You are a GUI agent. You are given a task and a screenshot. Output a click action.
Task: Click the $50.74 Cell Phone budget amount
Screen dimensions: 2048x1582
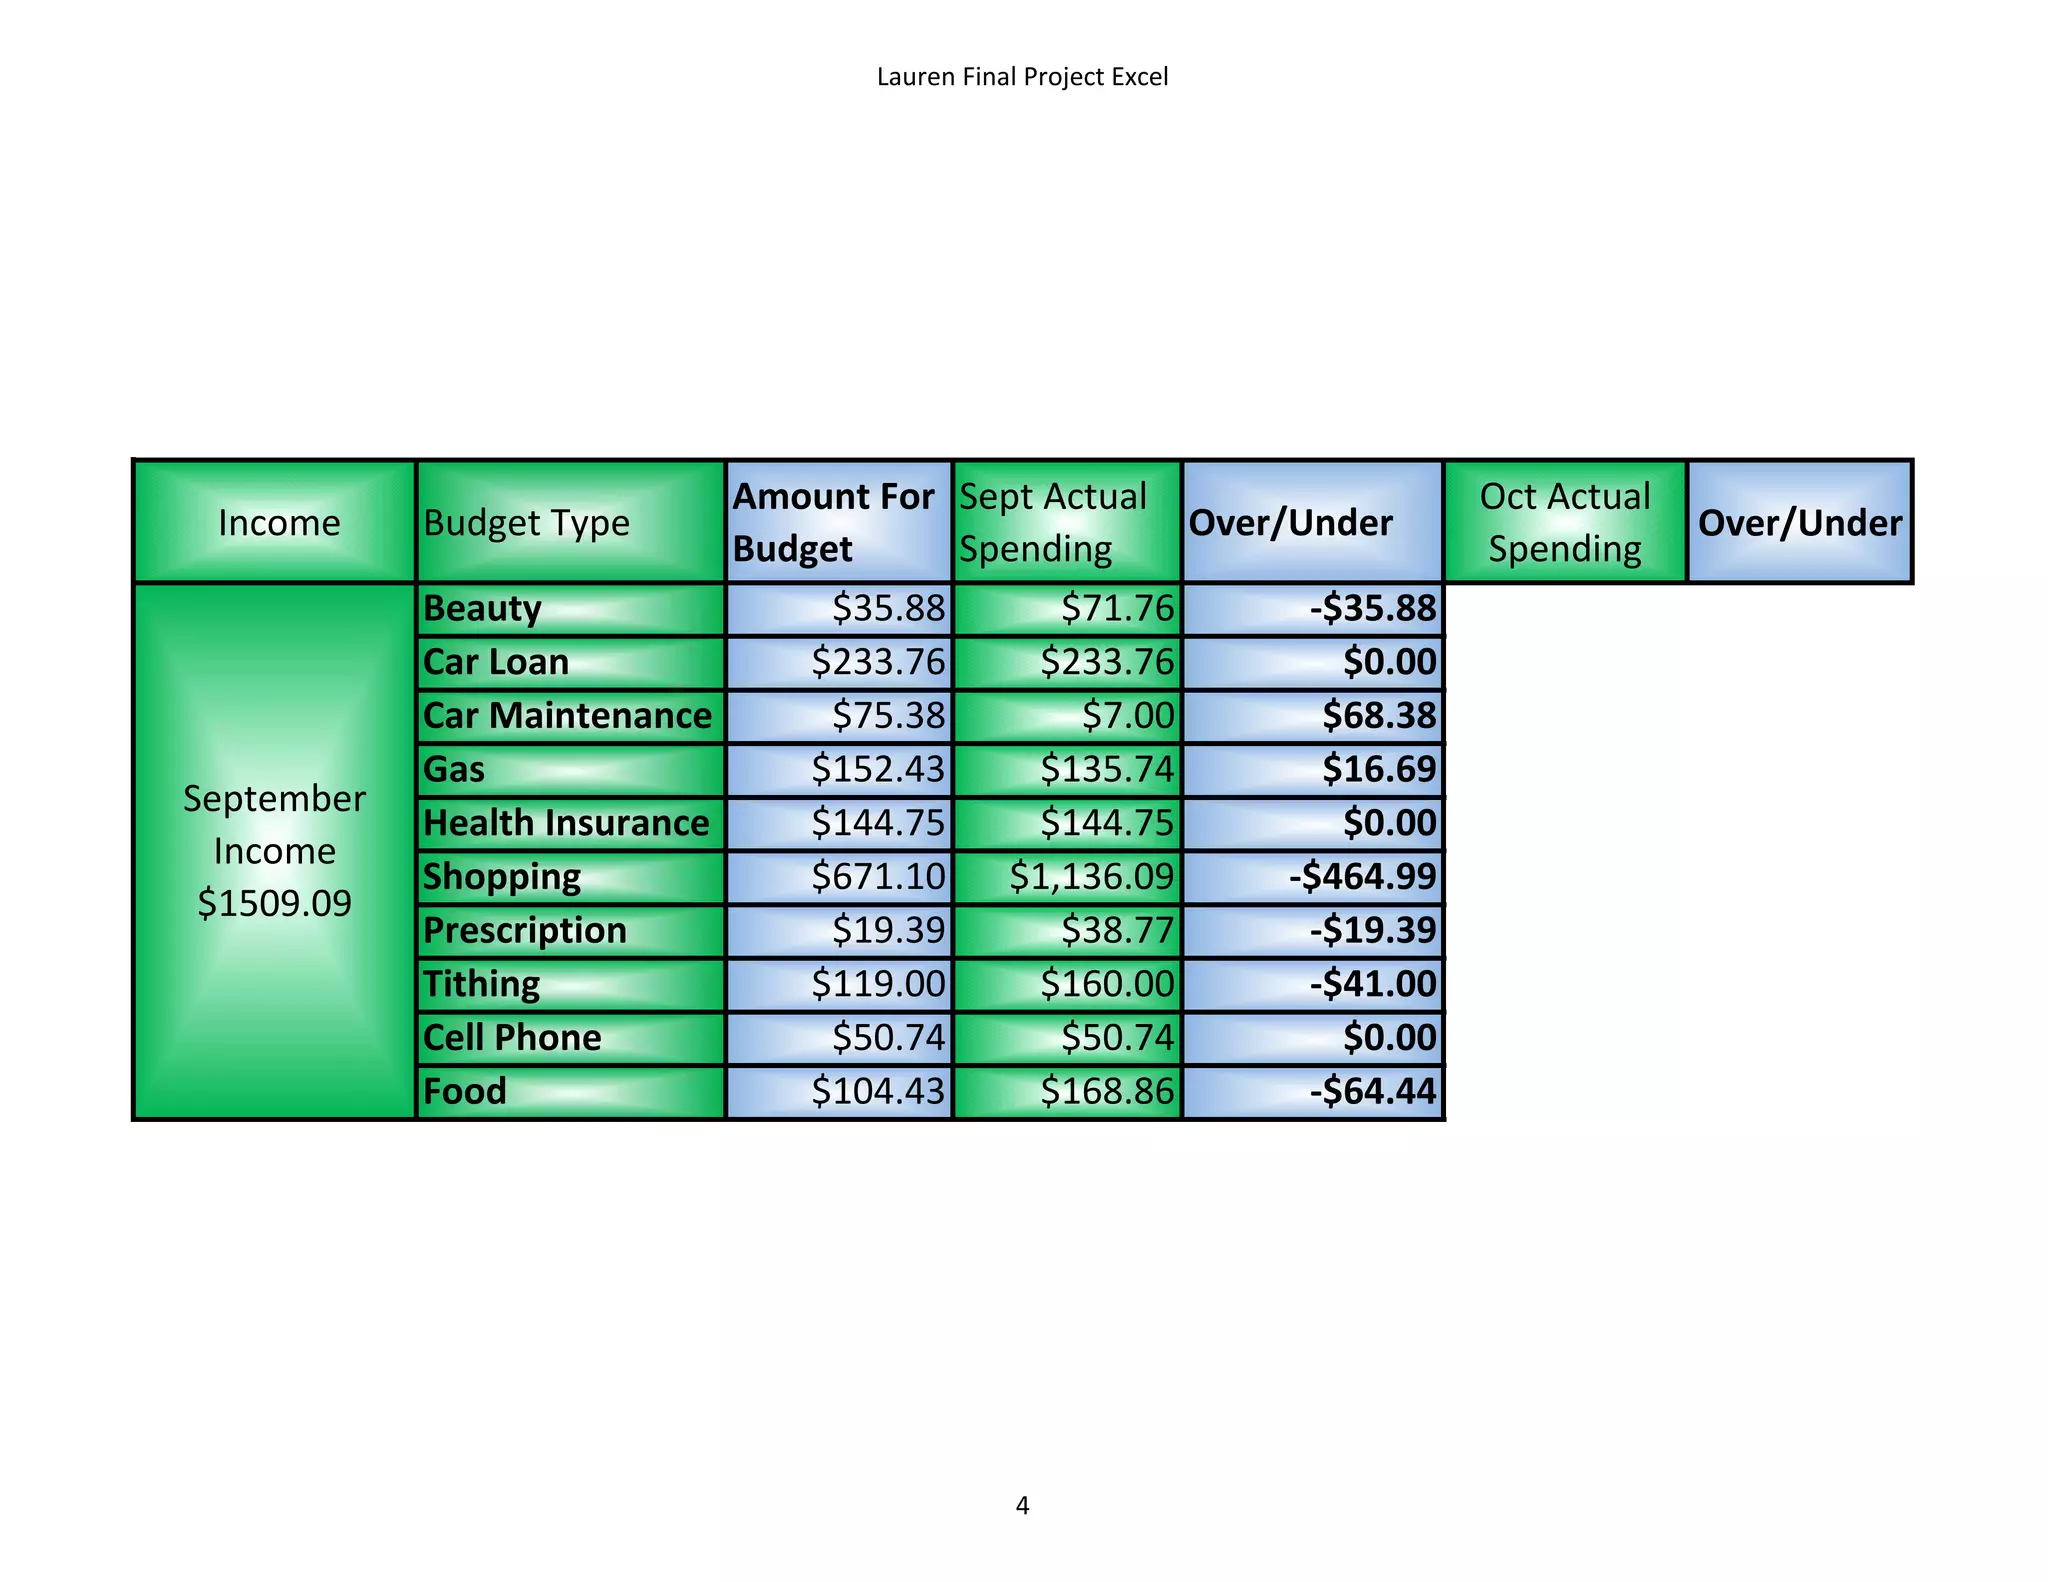[839, 1038]
